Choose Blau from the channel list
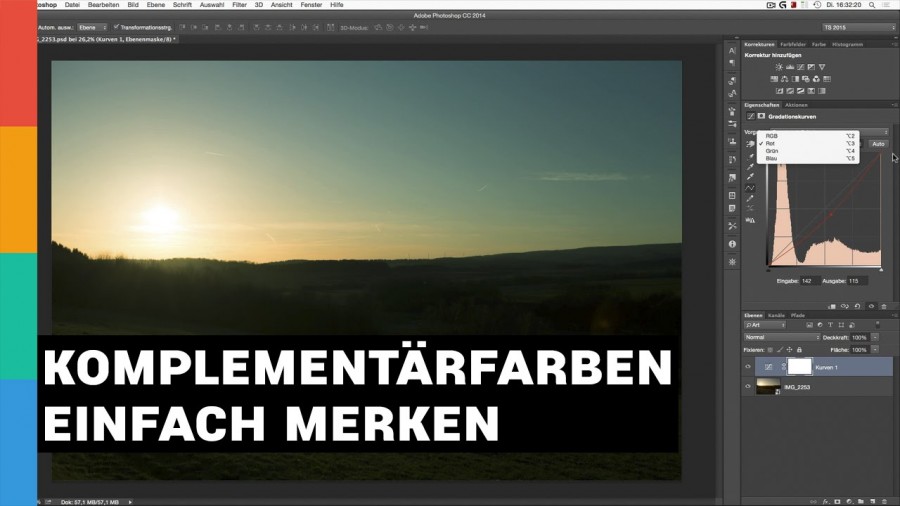Image resolution: width=900 pixels, height=506 pixels. [771, 158]
